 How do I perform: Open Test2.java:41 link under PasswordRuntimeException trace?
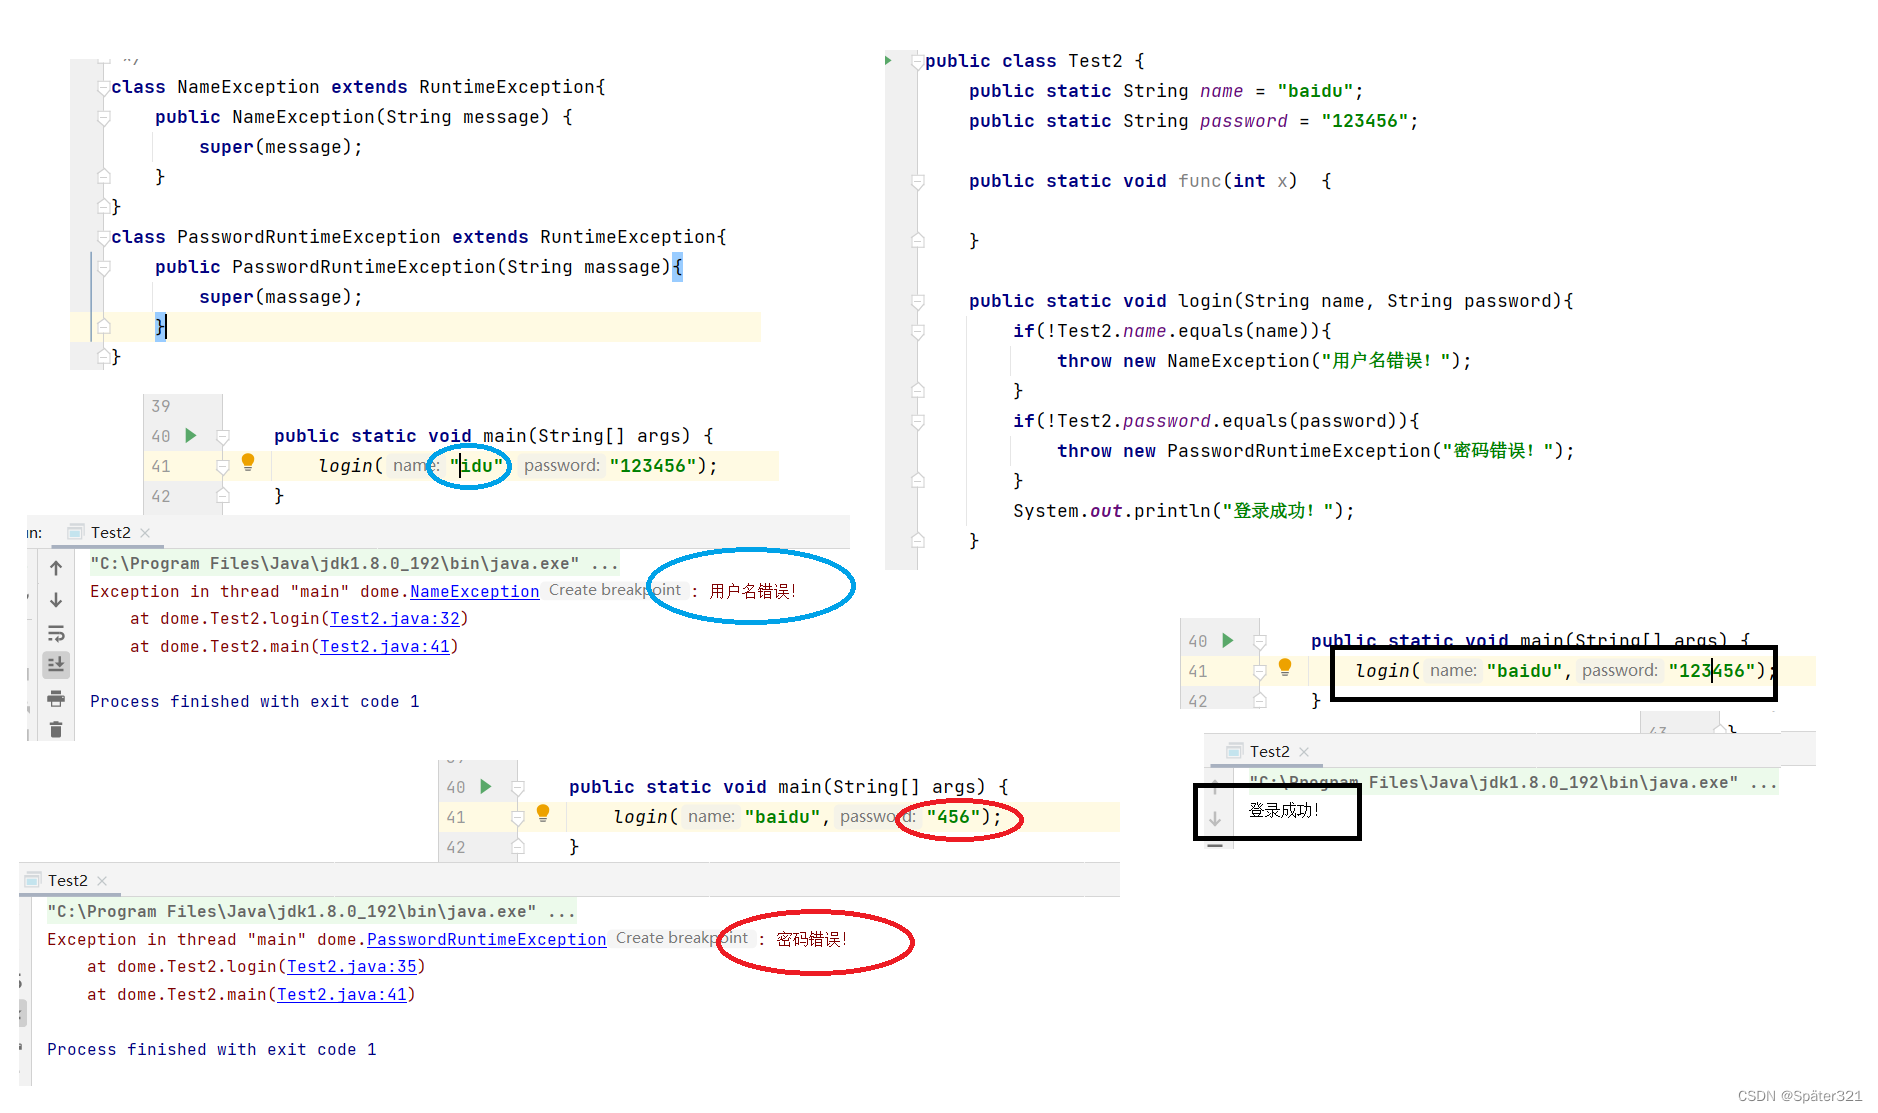point(342,995)
